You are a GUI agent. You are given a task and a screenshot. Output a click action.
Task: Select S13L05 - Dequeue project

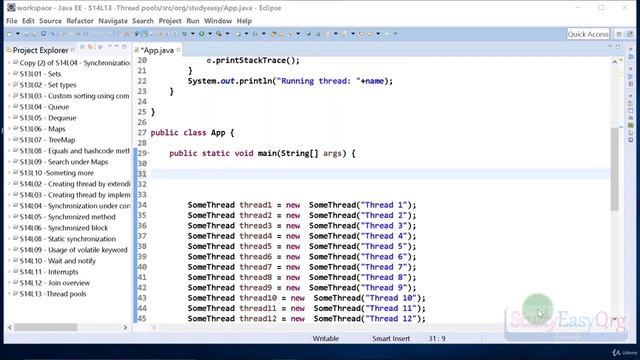48,118
